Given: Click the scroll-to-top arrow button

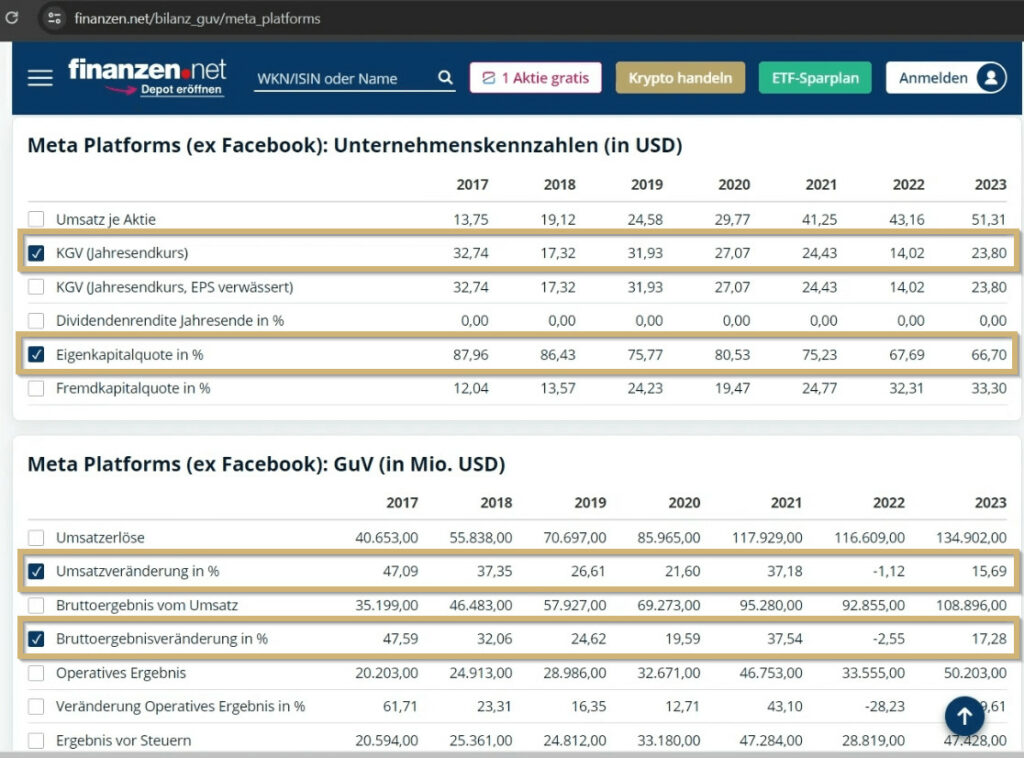Looking at the screenshot, I should point(965,716).
